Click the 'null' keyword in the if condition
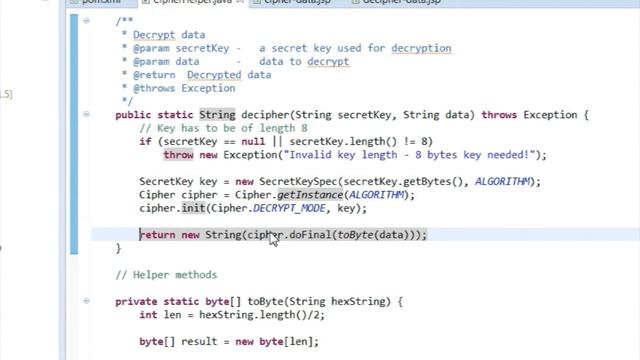640x360 pixels. coord(253,142)
